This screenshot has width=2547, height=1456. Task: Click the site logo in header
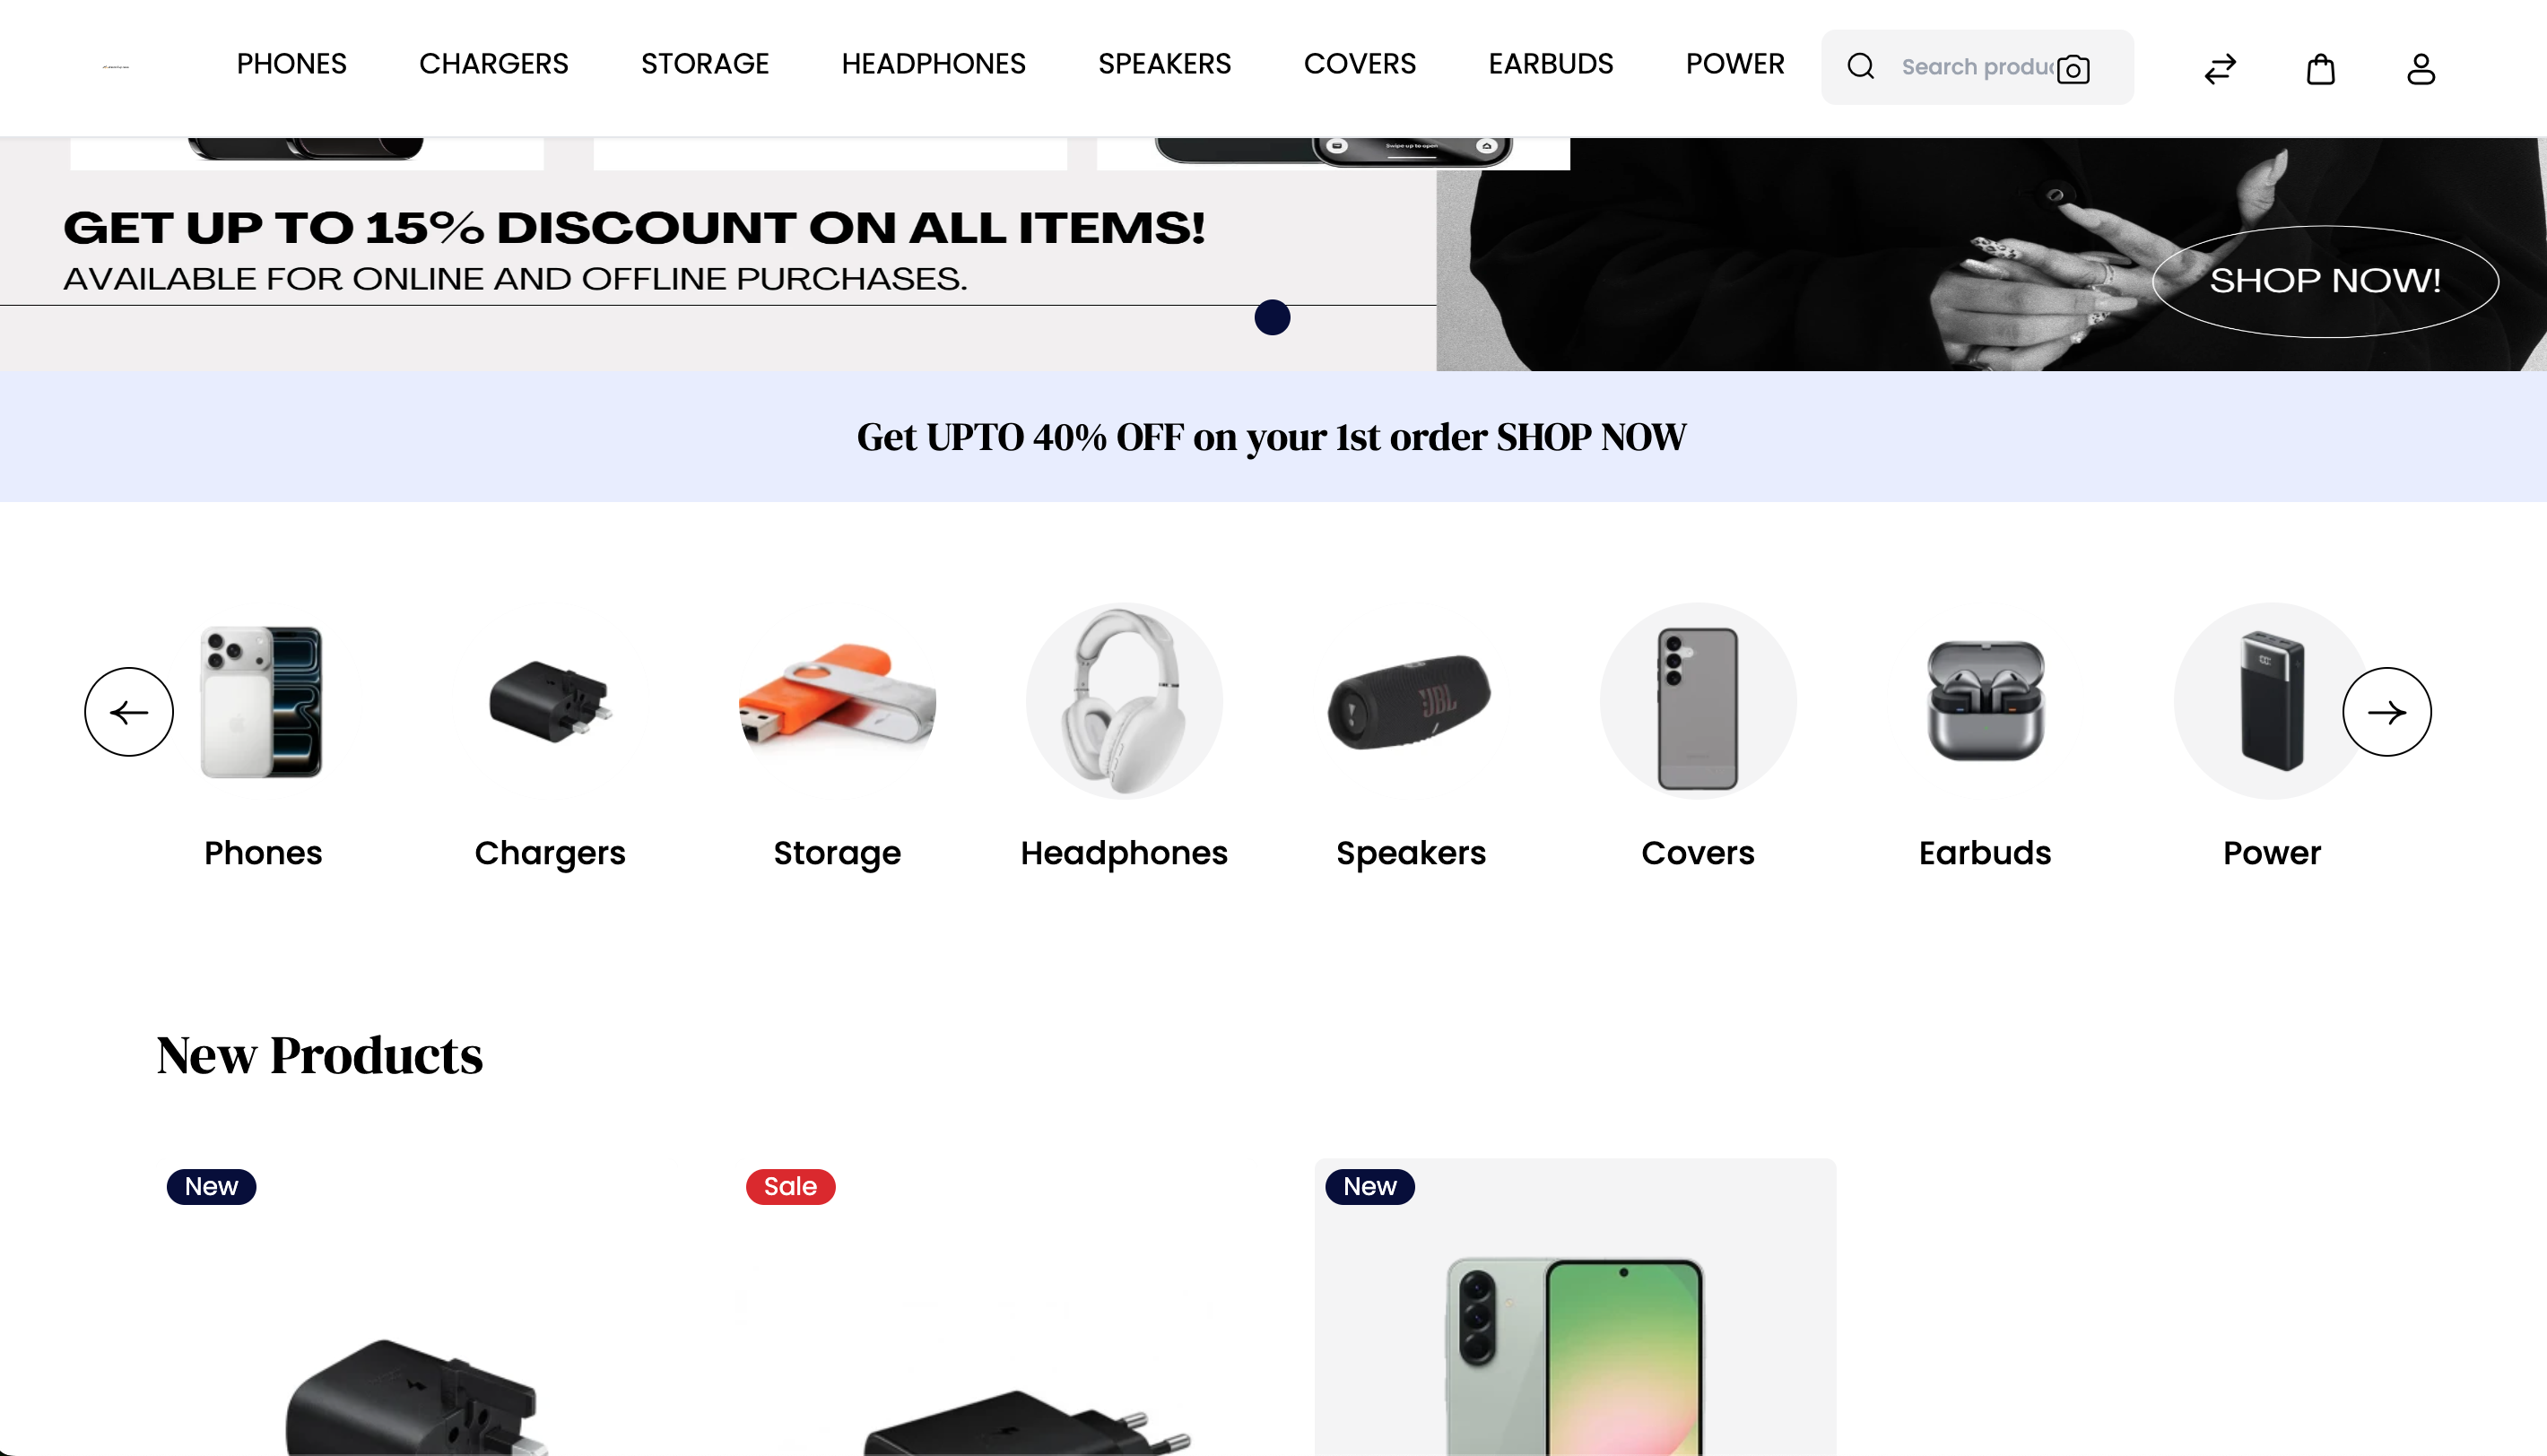click(x=116, y=67)
